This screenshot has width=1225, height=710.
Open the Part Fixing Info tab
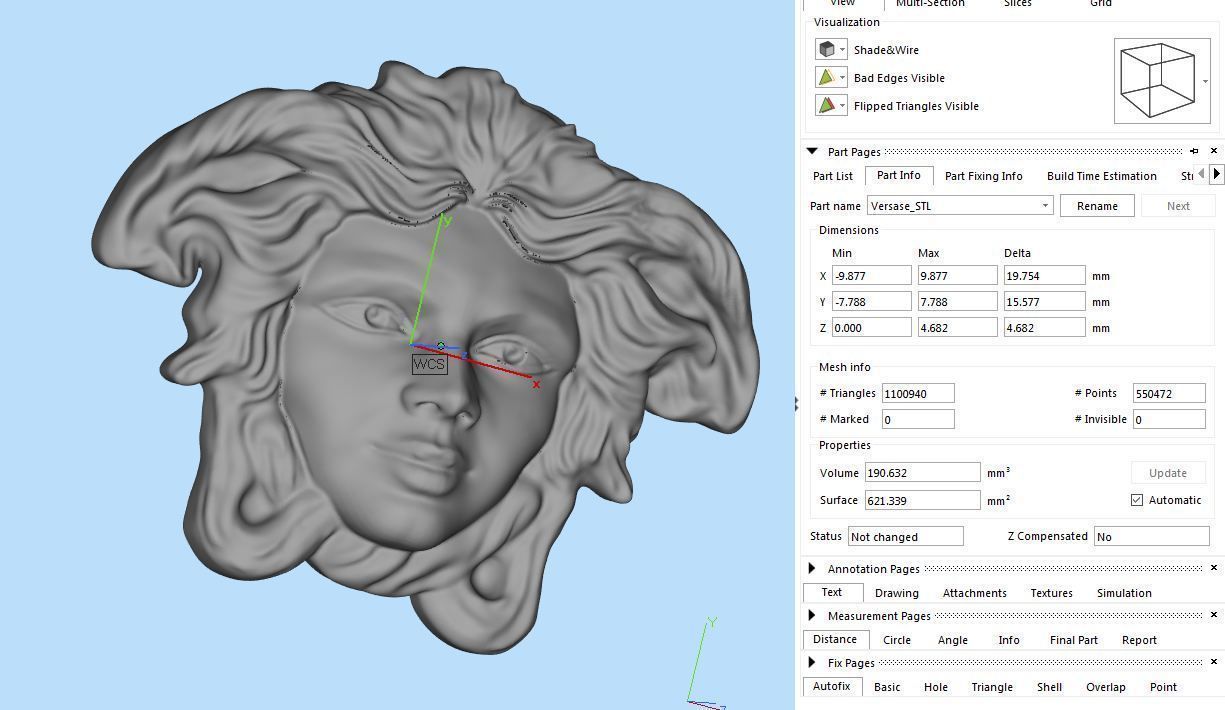tap(984, 176)
